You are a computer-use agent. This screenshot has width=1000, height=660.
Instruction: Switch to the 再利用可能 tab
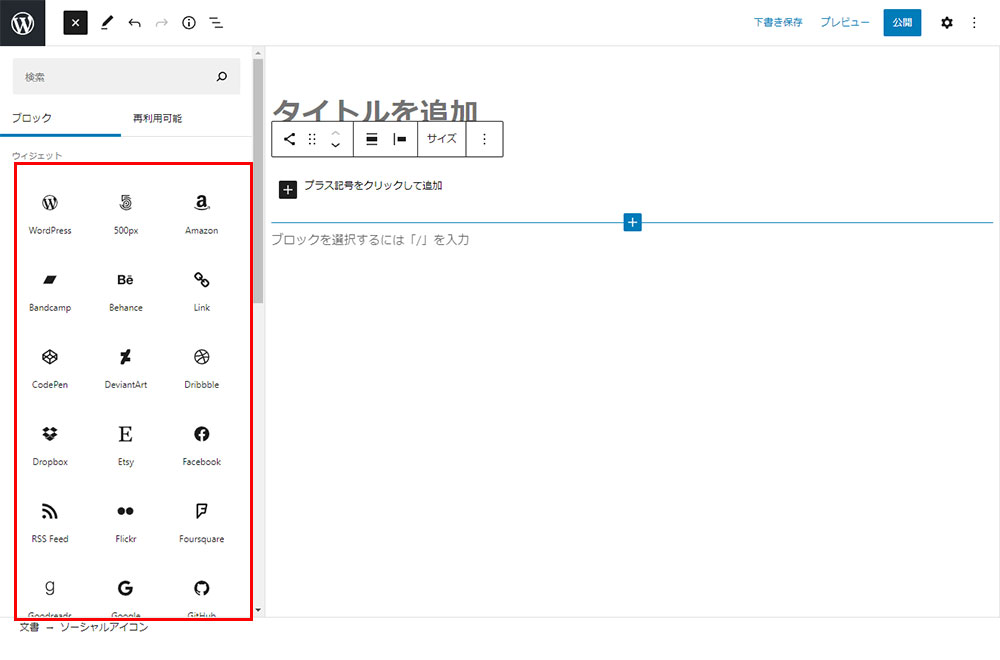coord(157,118)
